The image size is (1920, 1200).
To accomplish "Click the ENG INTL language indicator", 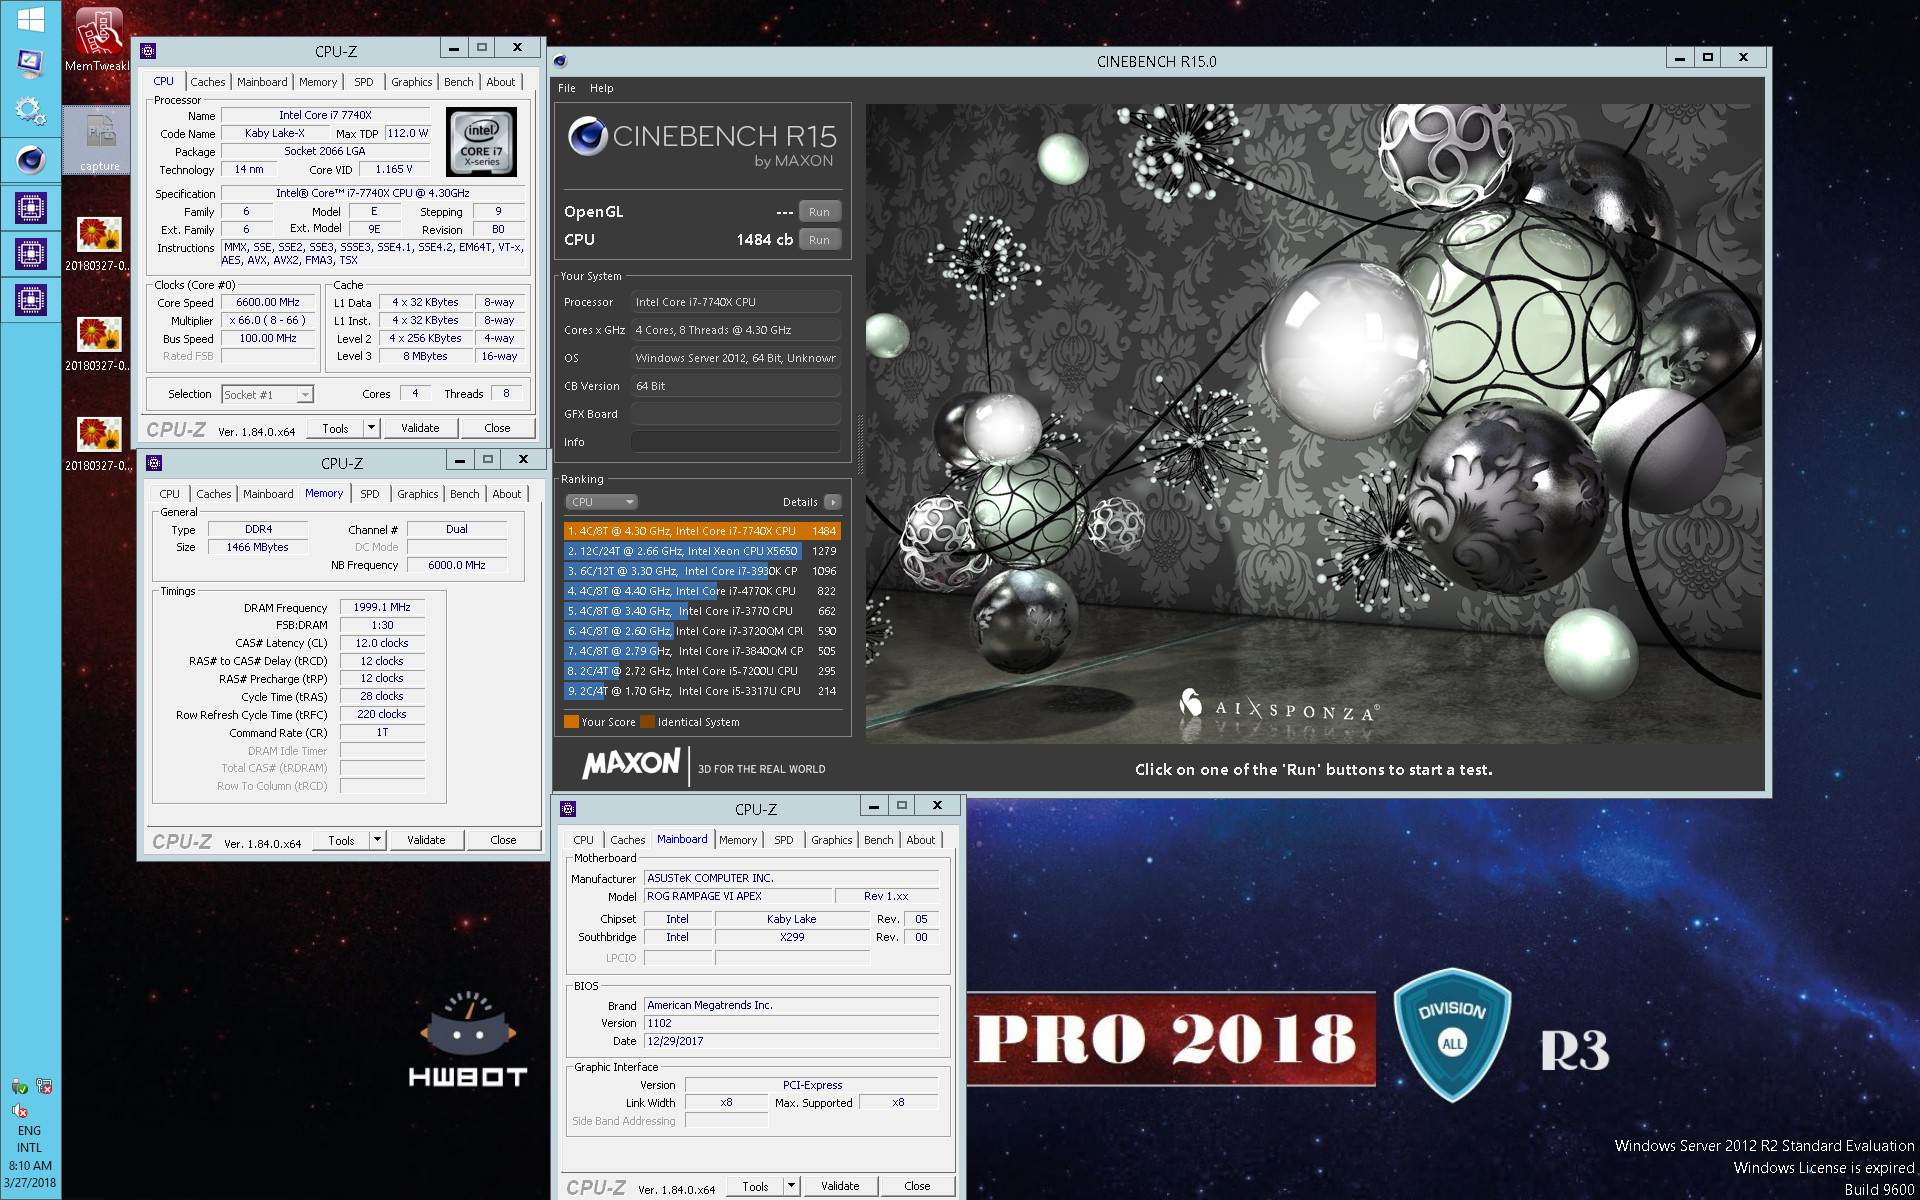I will tap(30, 1139).
